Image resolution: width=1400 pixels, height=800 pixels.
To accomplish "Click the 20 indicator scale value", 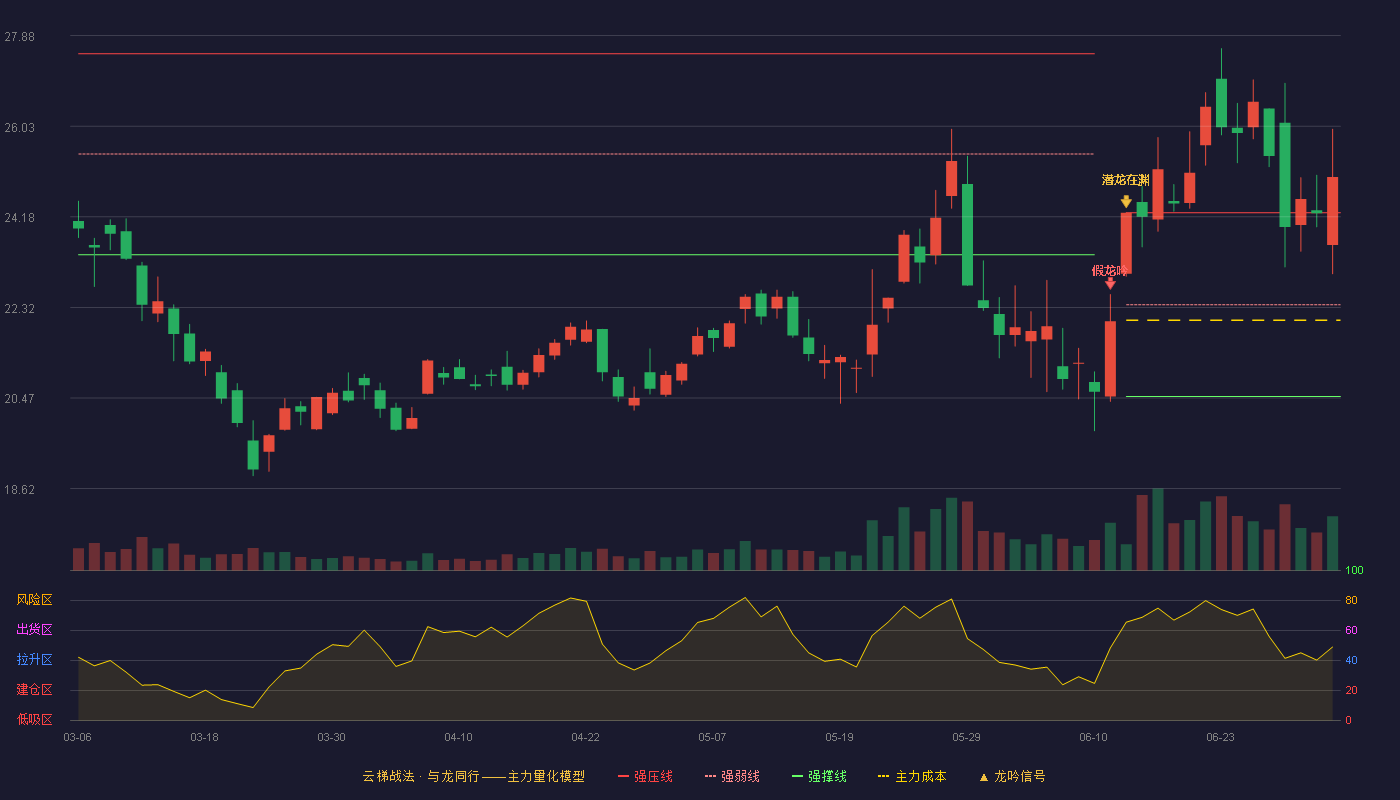I will pyautogui.click(x=1351, y=690).
